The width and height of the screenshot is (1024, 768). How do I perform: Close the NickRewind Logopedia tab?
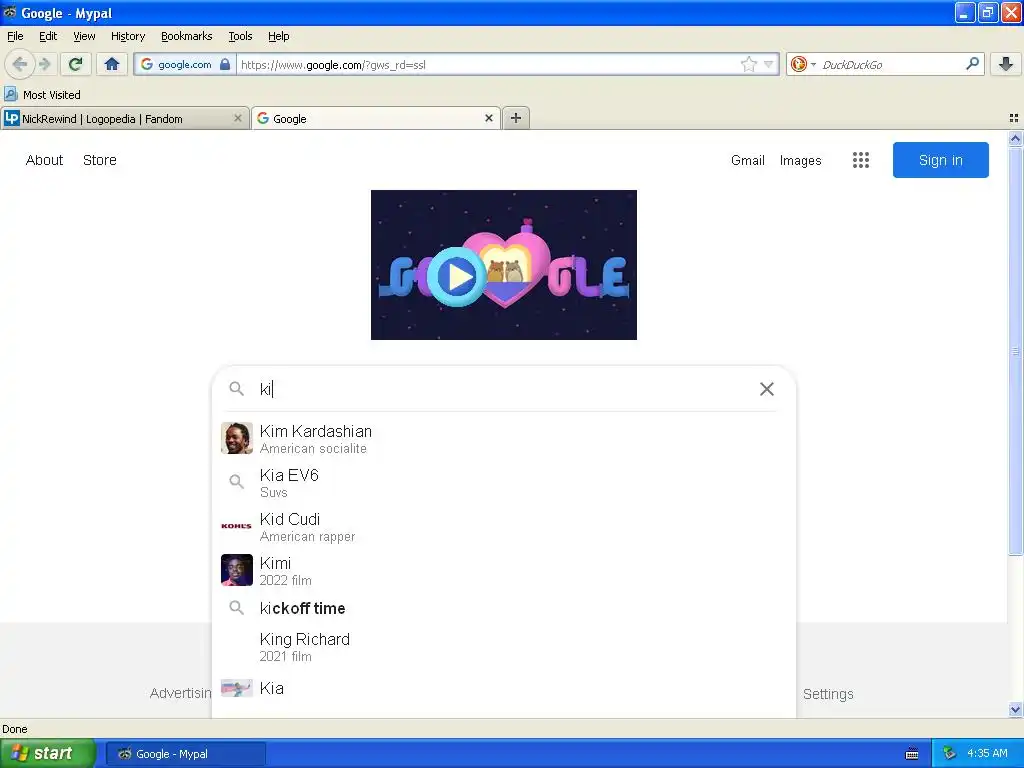pyautogui.click(x=238, y=118)
